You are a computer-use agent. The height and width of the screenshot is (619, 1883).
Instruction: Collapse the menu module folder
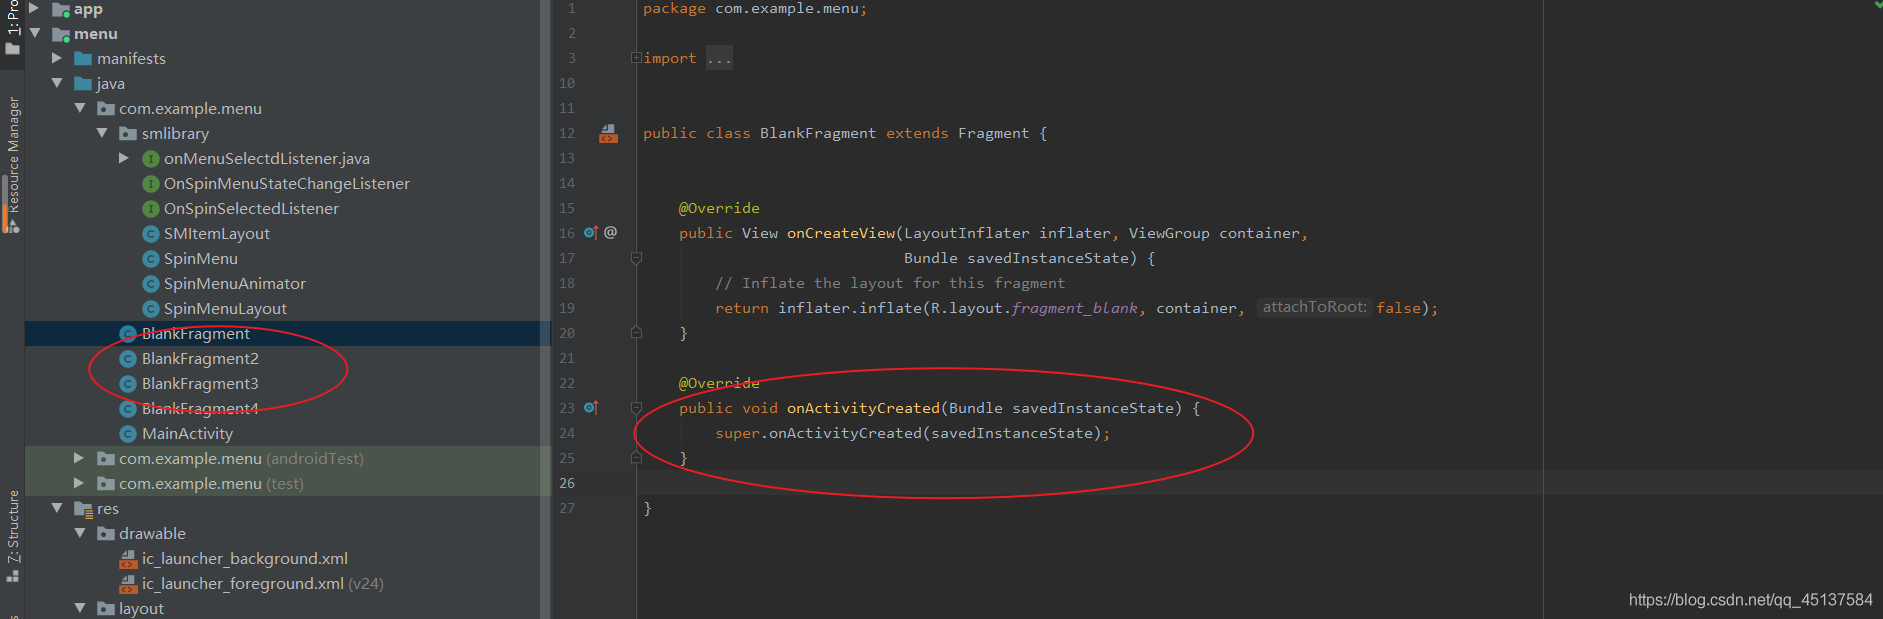point(35,33)
